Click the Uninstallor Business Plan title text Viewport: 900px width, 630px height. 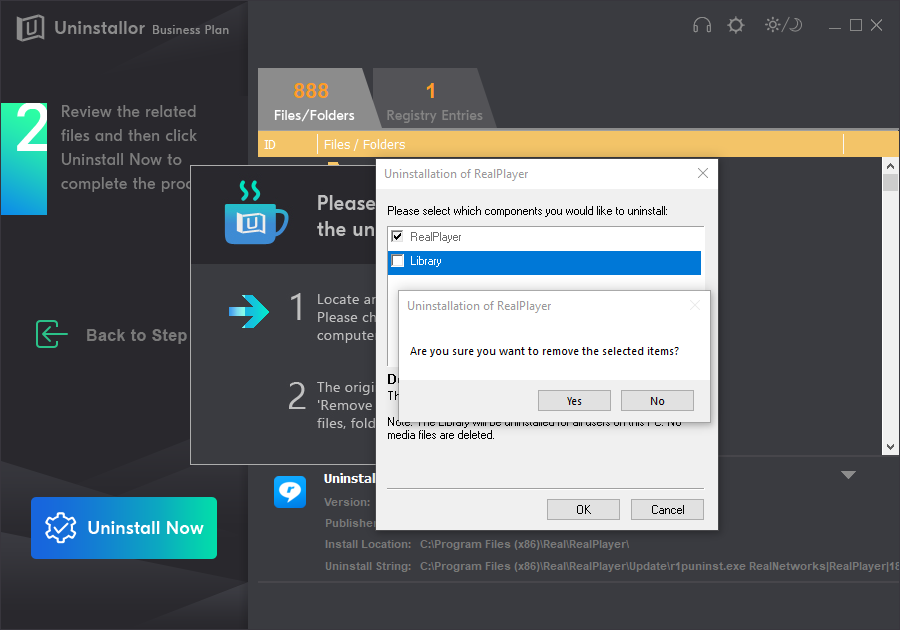point(141,28)
